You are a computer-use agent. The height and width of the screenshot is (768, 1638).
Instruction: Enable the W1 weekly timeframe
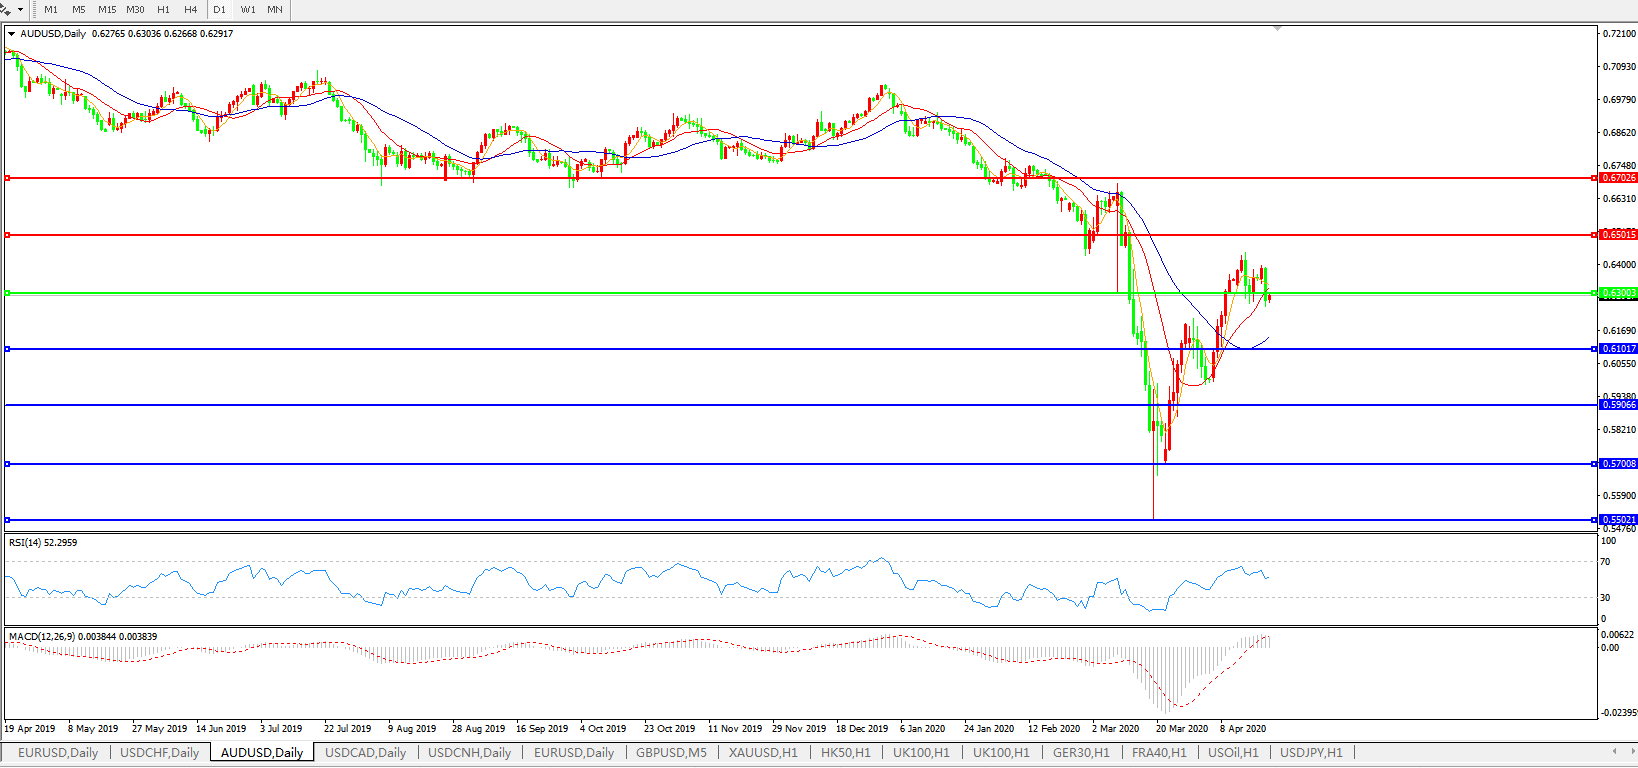click(248, 9)
